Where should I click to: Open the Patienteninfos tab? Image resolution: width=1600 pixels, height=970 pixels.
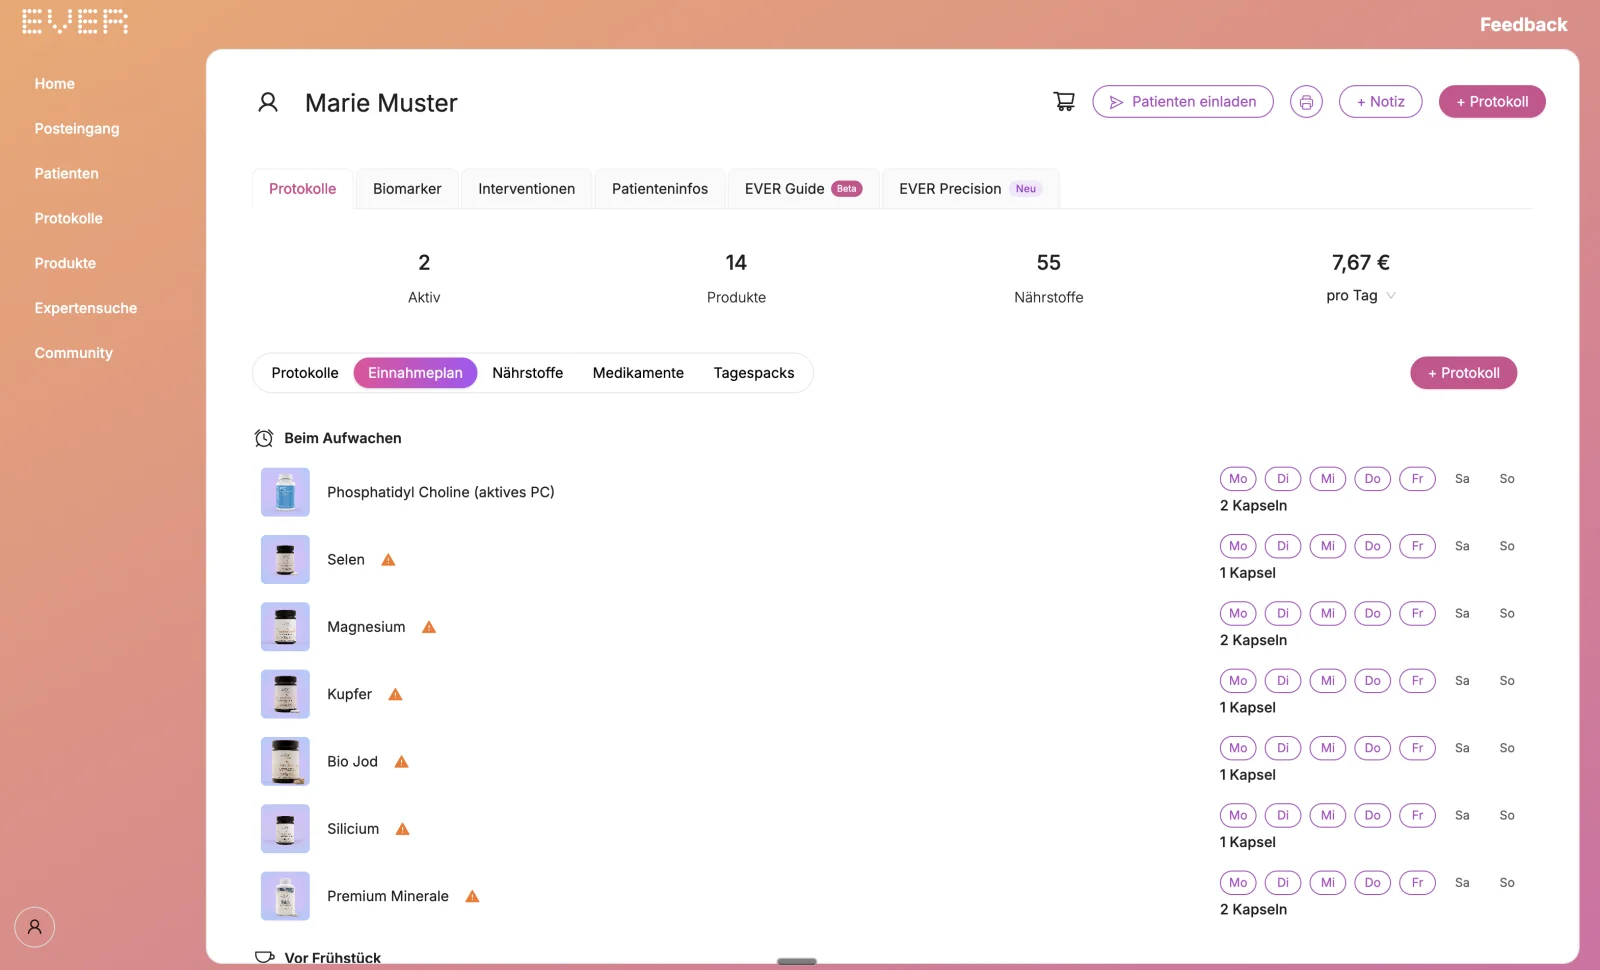coord(660,189)
